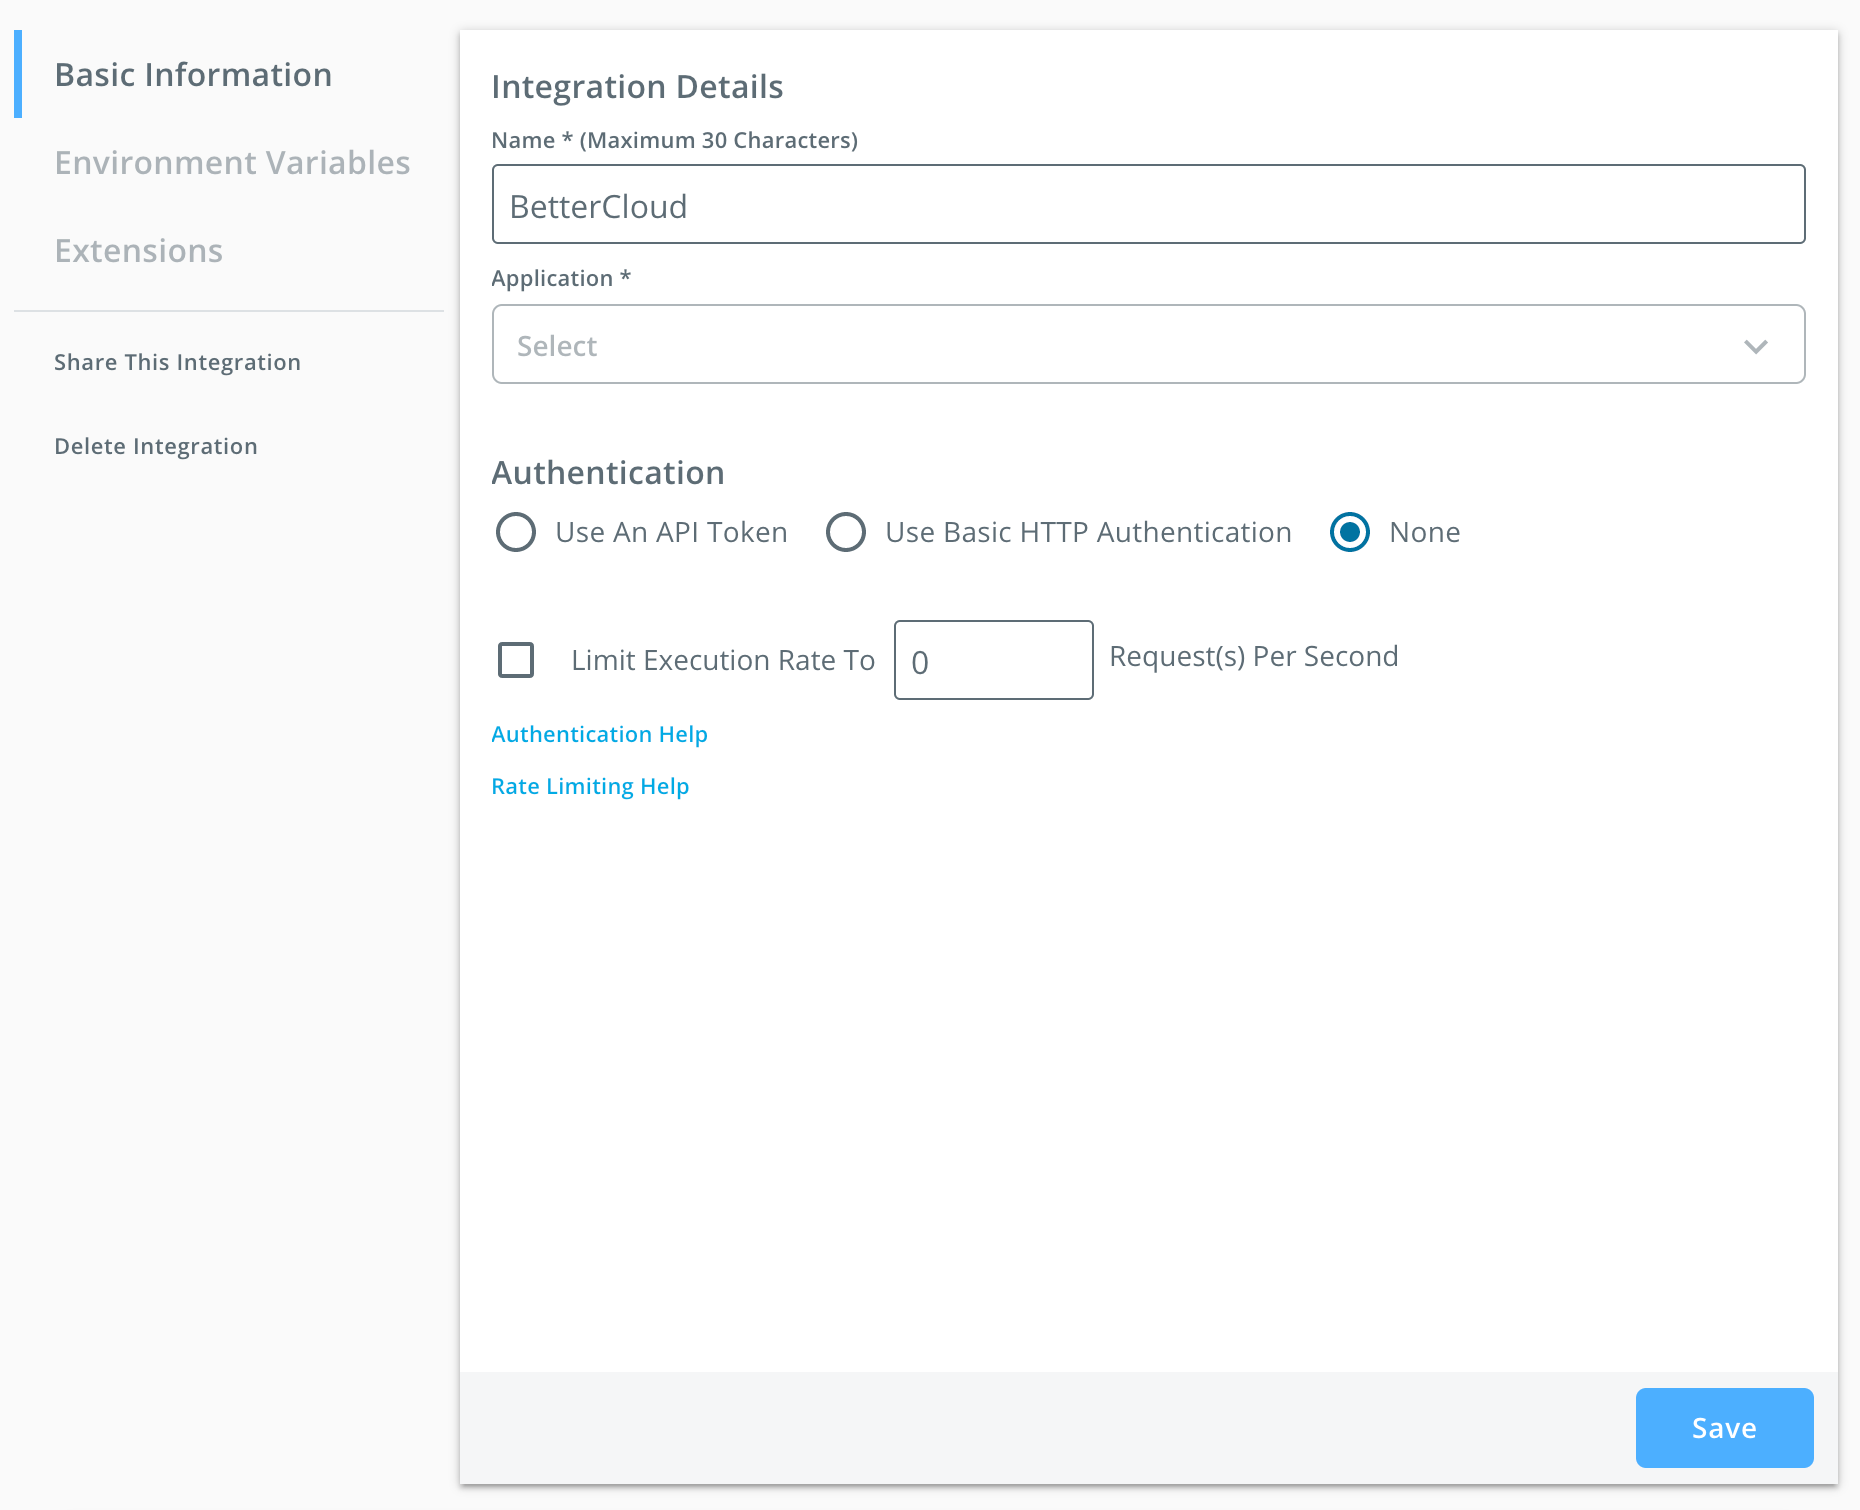This screenshot has width=1860, height=1510.
Task: Select None for authentication
Action: coord(1350,532)
